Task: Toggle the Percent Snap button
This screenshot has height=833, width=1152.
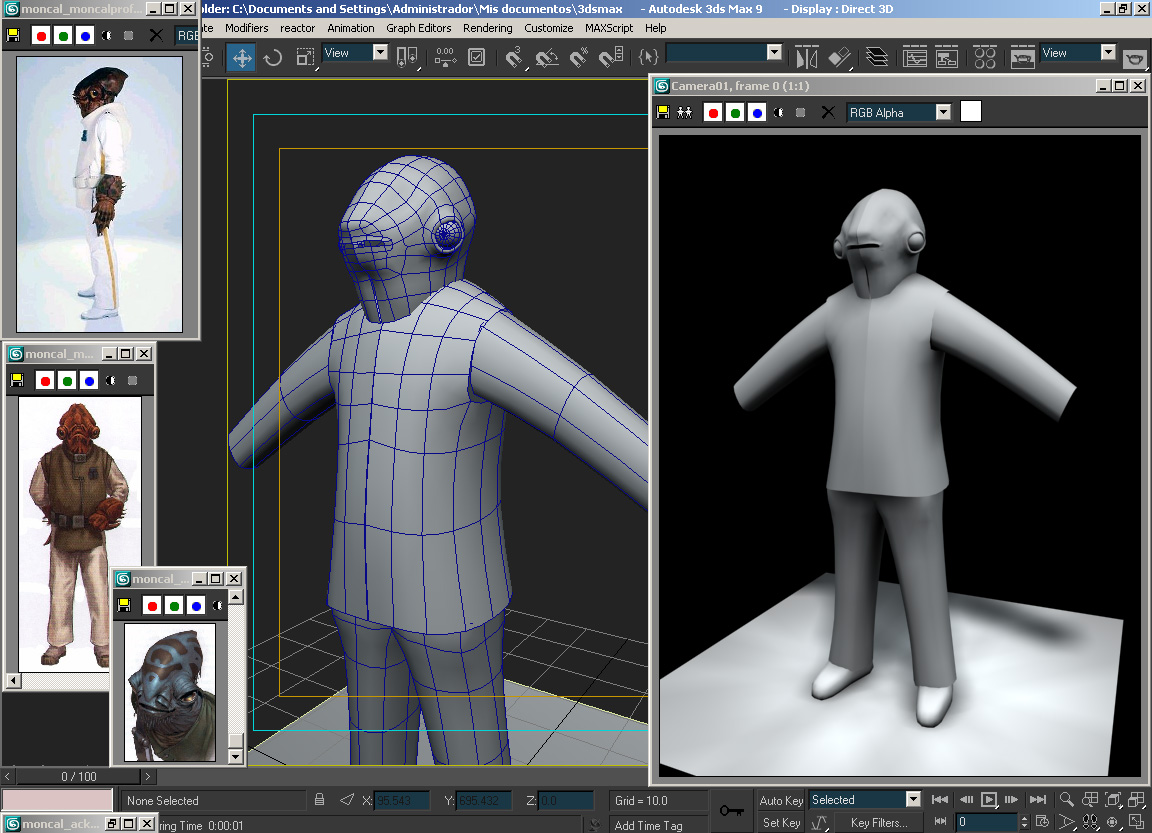Action: (579, 57)
